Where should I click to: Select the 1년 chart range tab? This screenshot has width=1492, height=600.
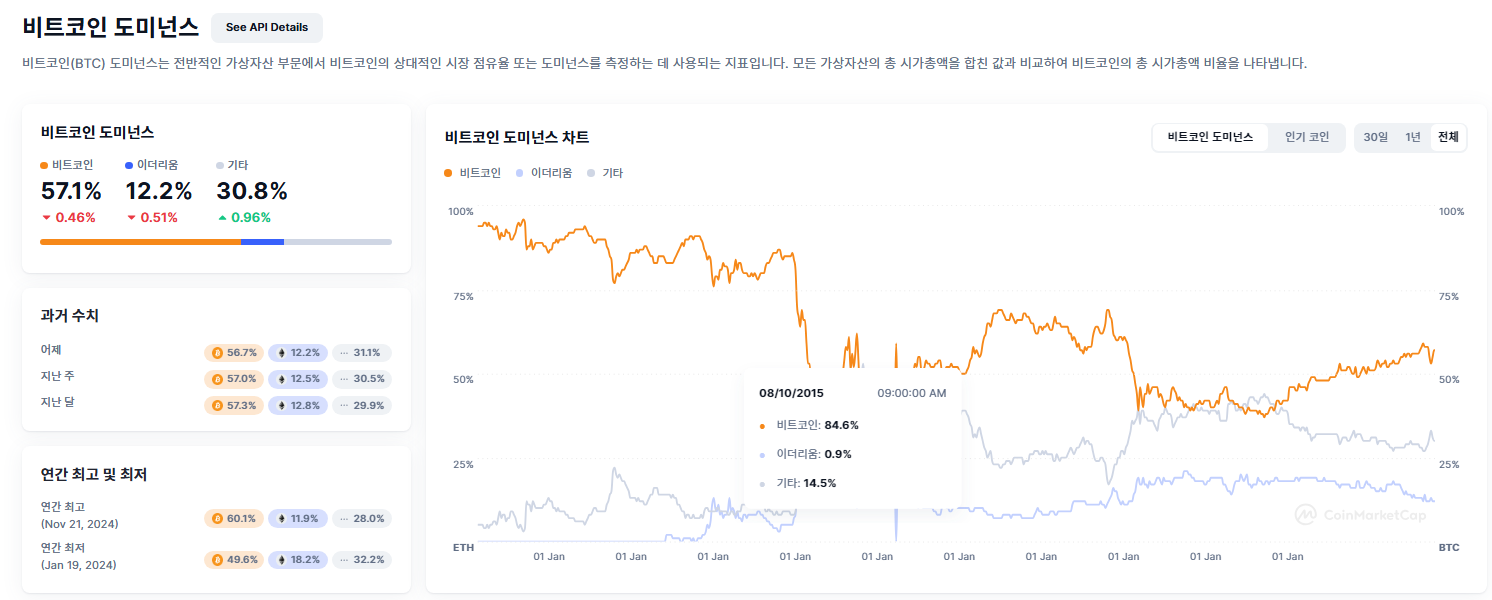click(1414, 137)
